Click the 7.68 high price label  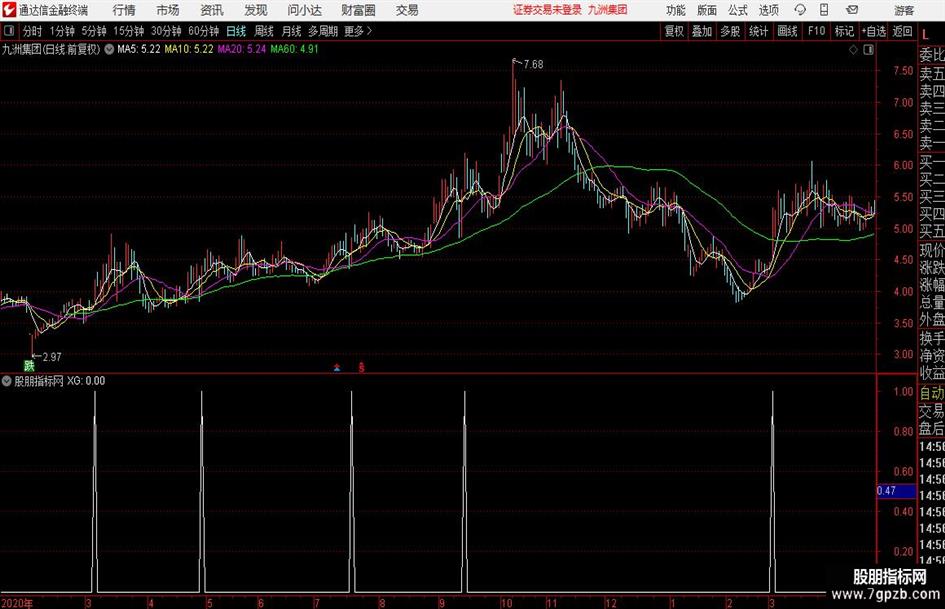click(x=533, y=65)
